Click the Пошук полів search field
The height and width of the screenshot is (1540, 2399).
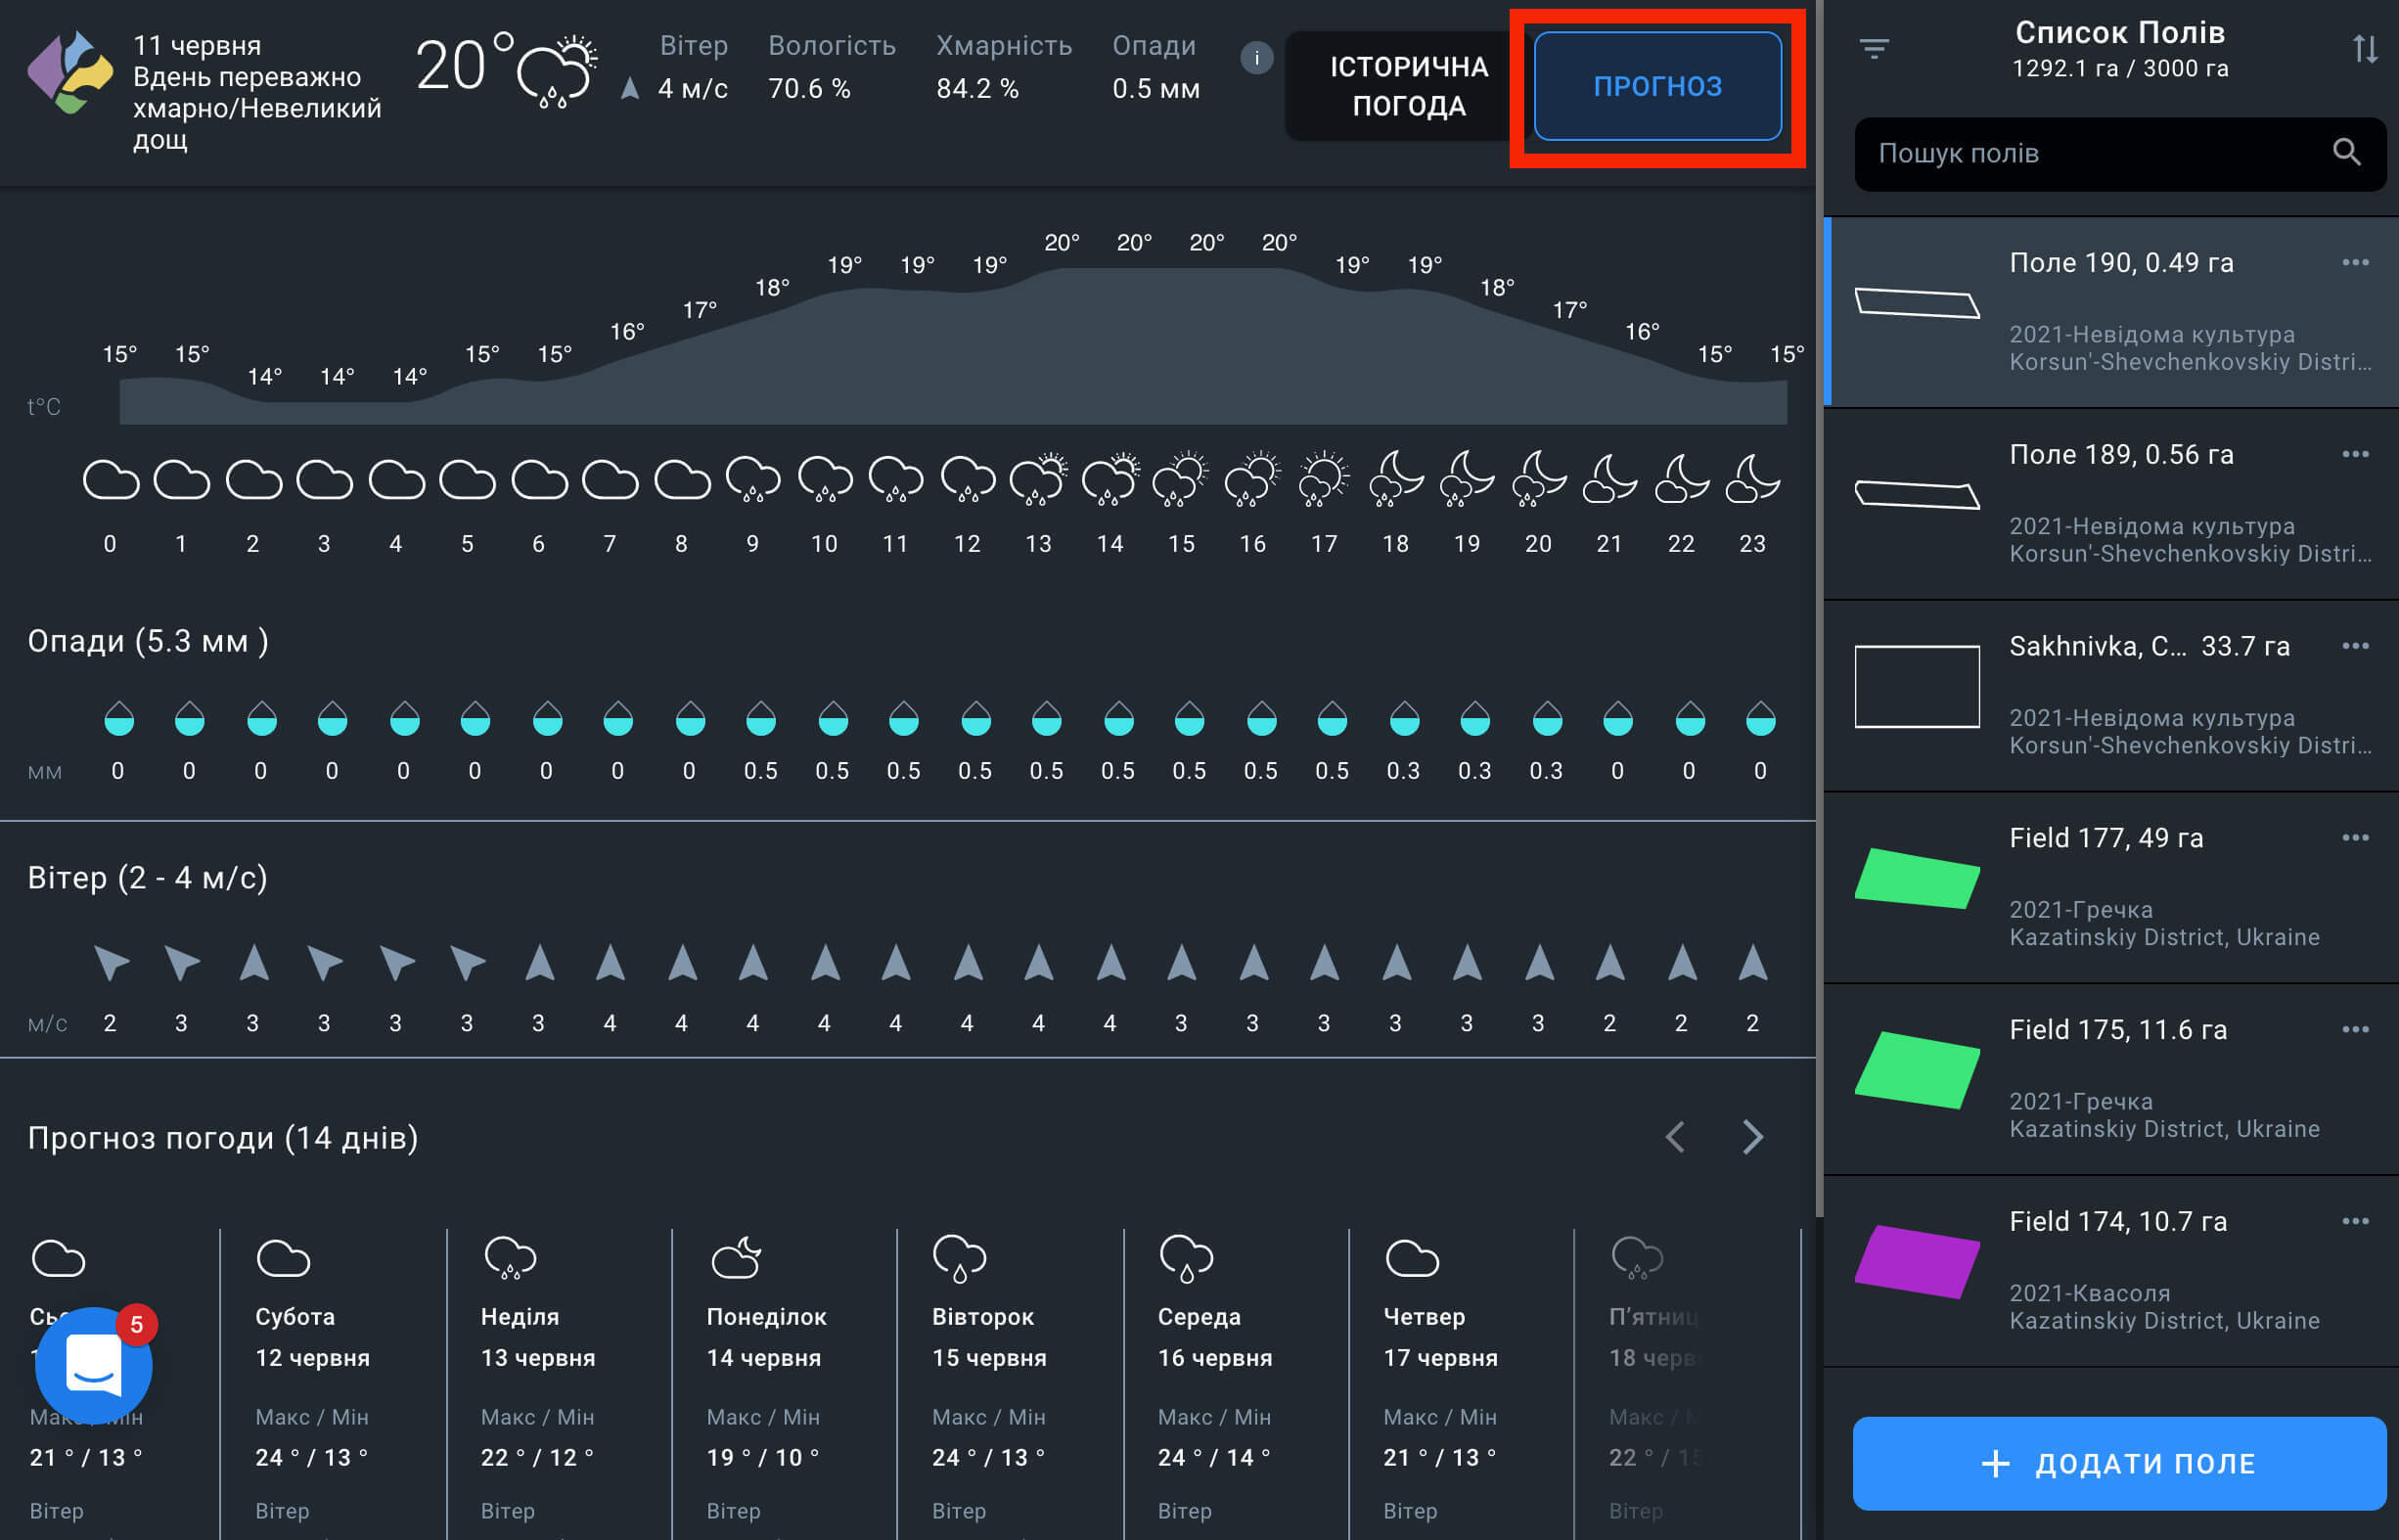click(x=2090, y=154)
